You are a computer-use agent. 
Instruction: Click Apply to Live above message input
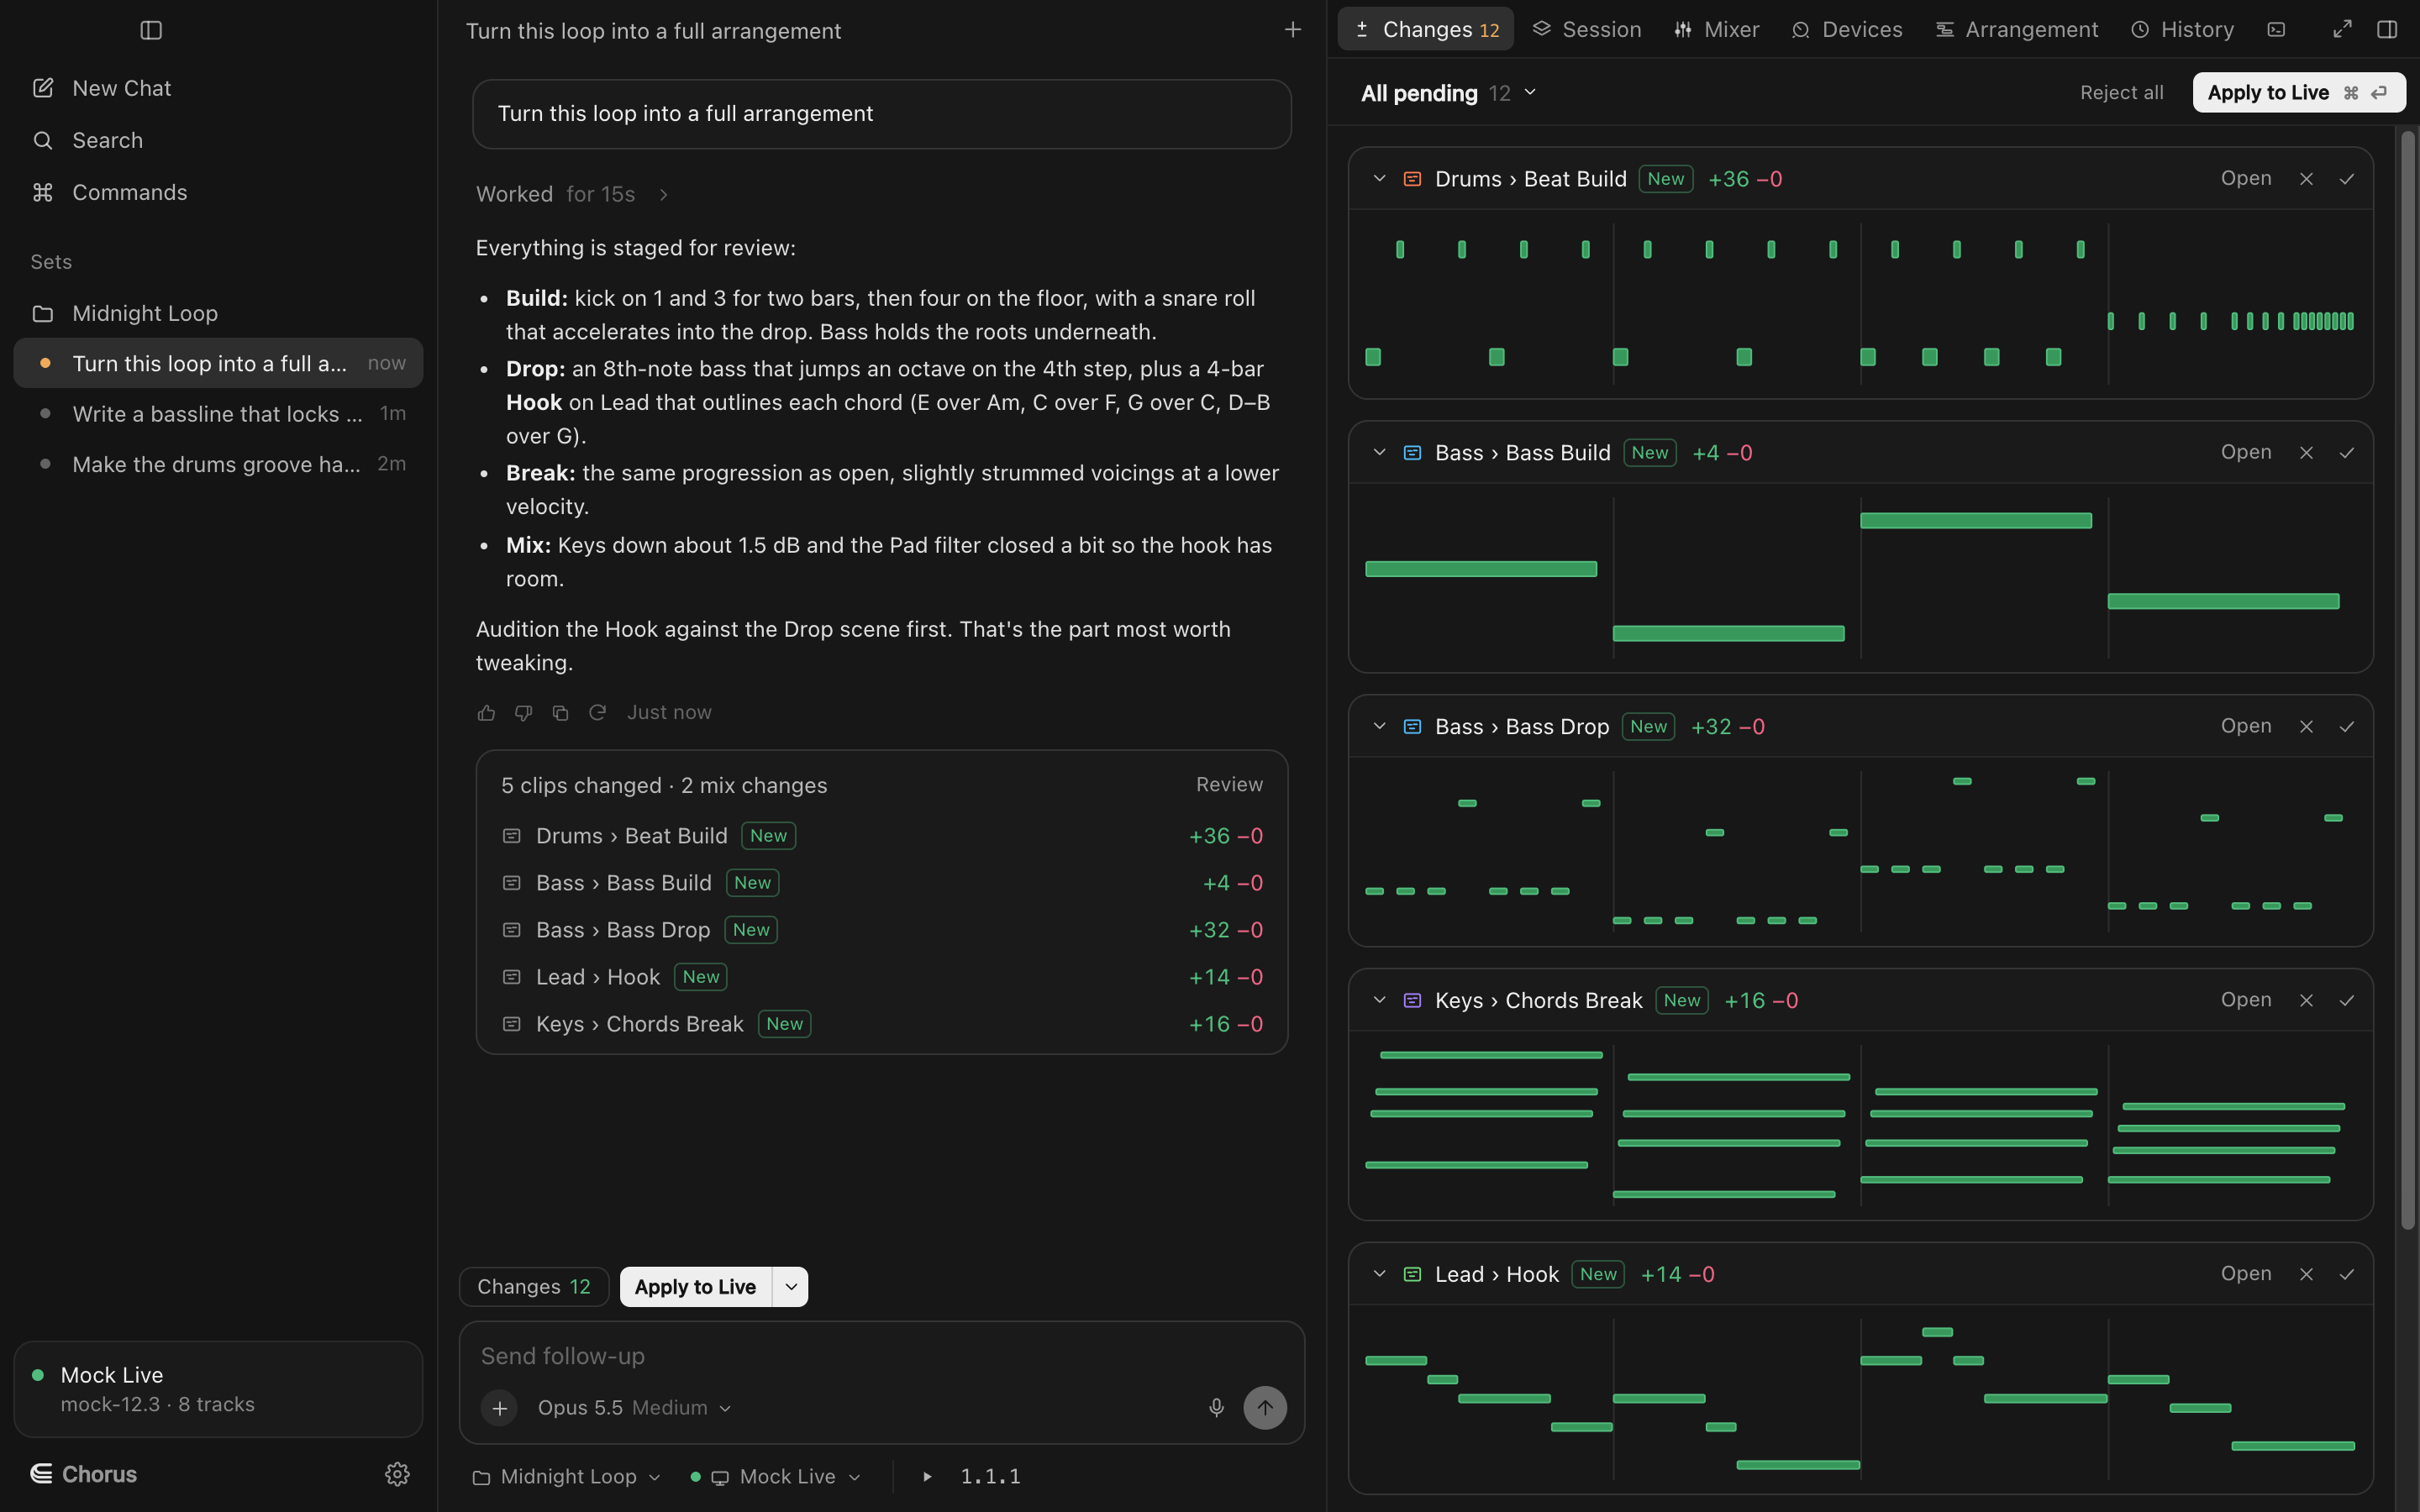coord(695,1287)
